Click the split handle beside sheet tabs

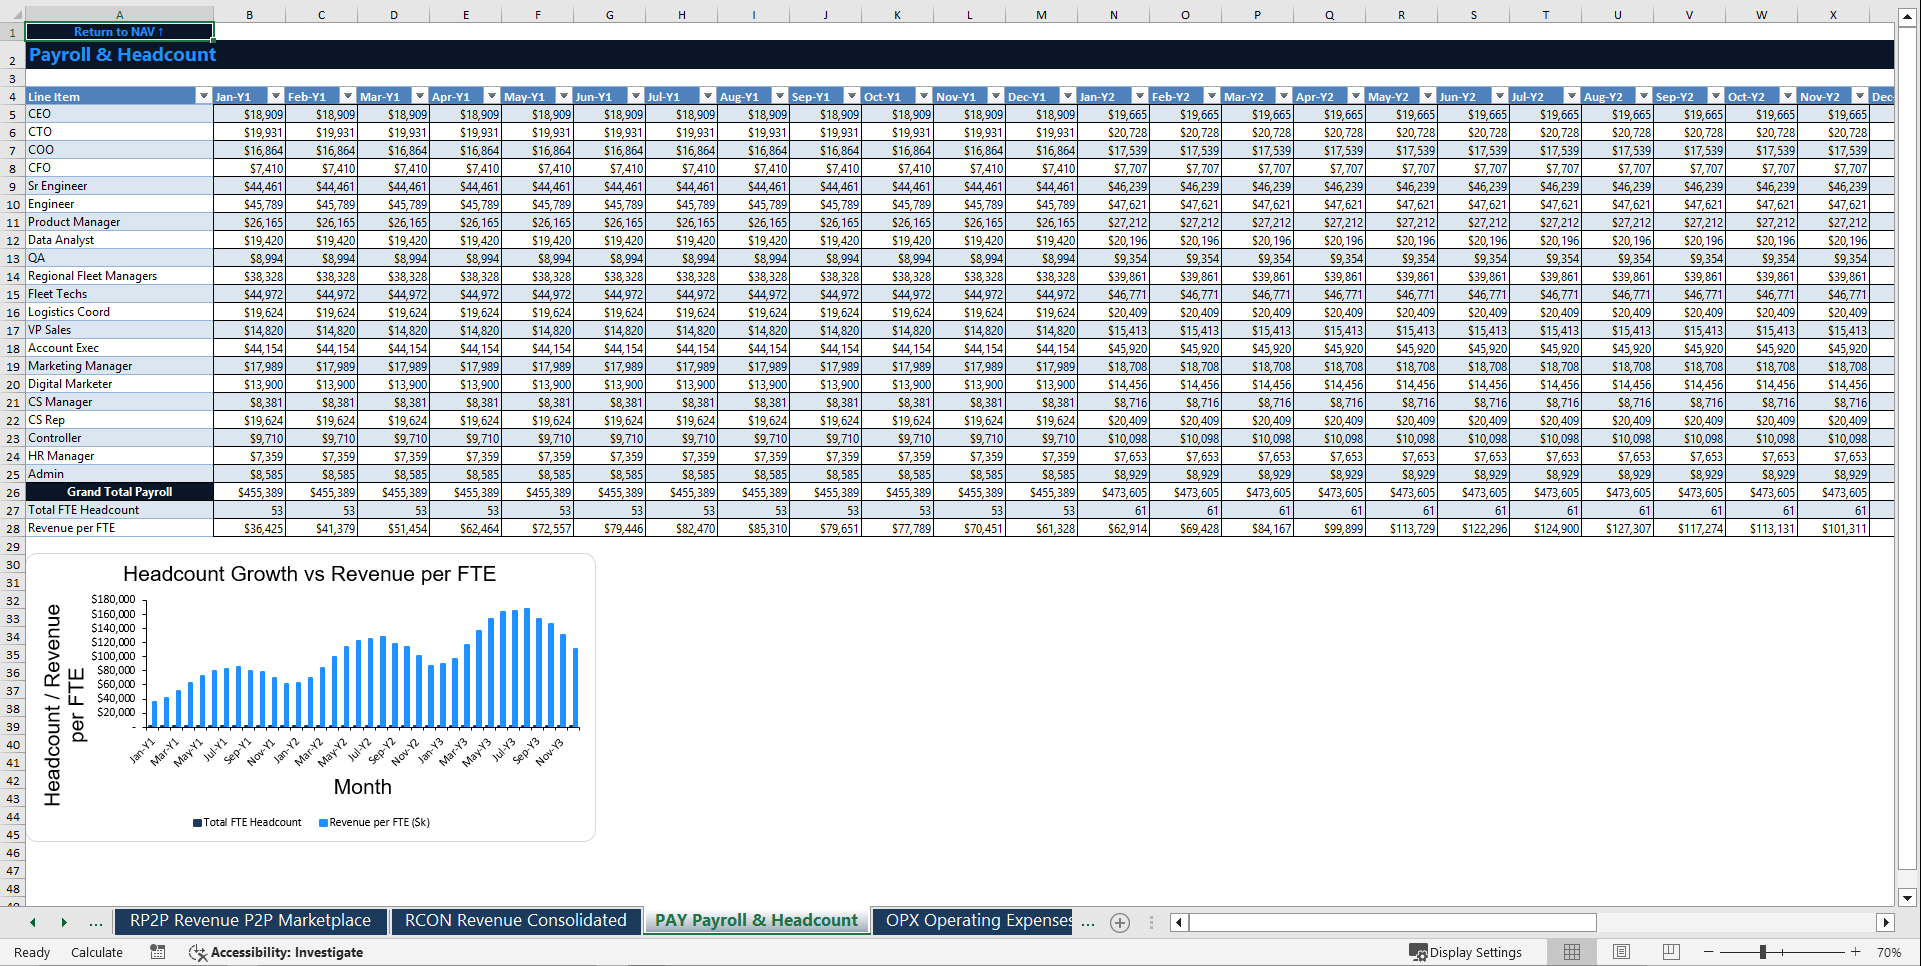pos(1151,923)
